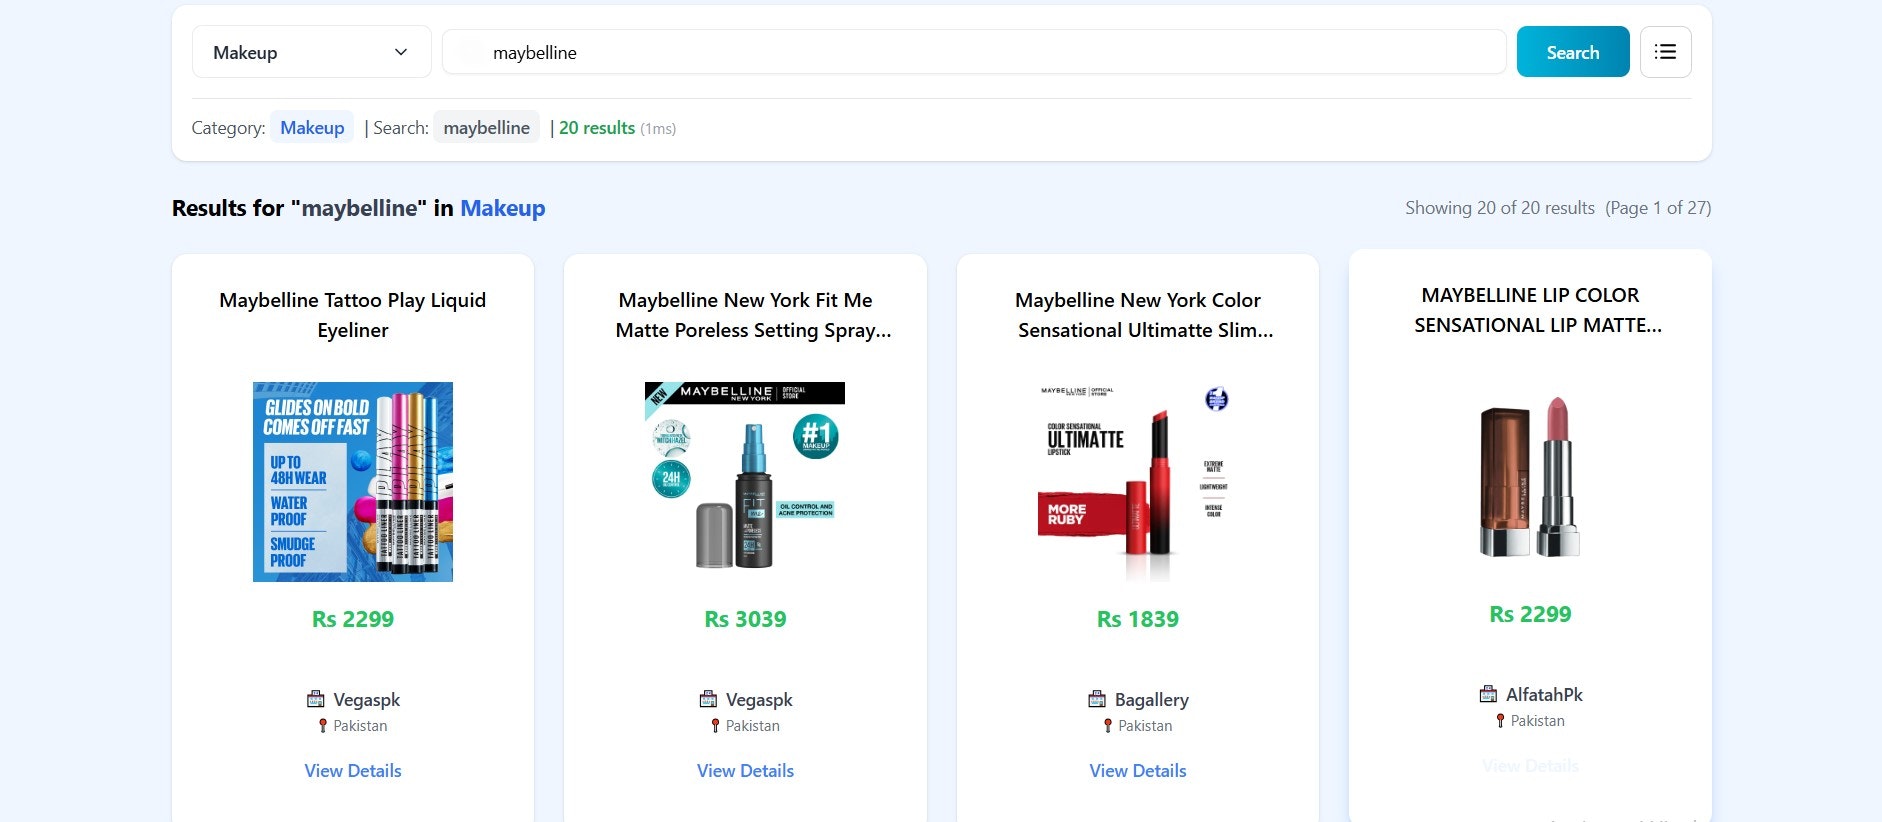Open the Fit Me setting spray product image
Screen dimensions: 1882x822
pos(745,482)
